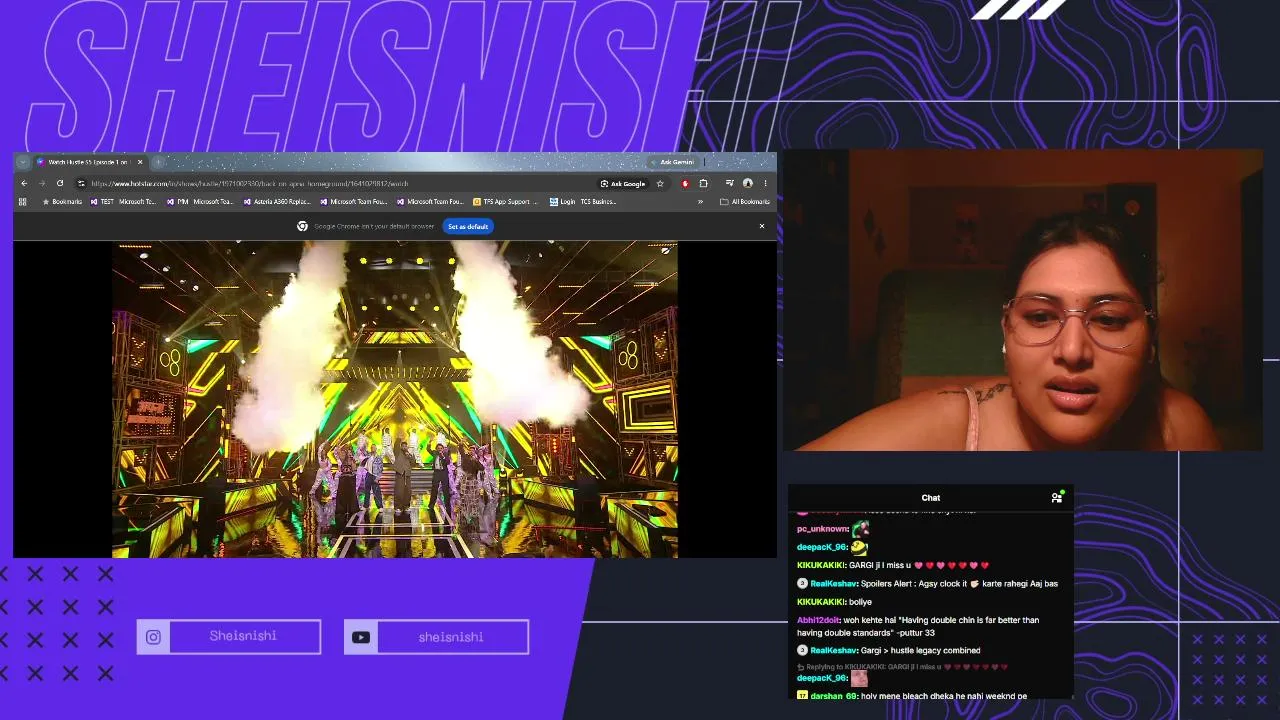This screenshot has height=720, width=1280.
Task: Open the Chrome three-dot menu
Action: pyautogui.click(x=765, y=183)
